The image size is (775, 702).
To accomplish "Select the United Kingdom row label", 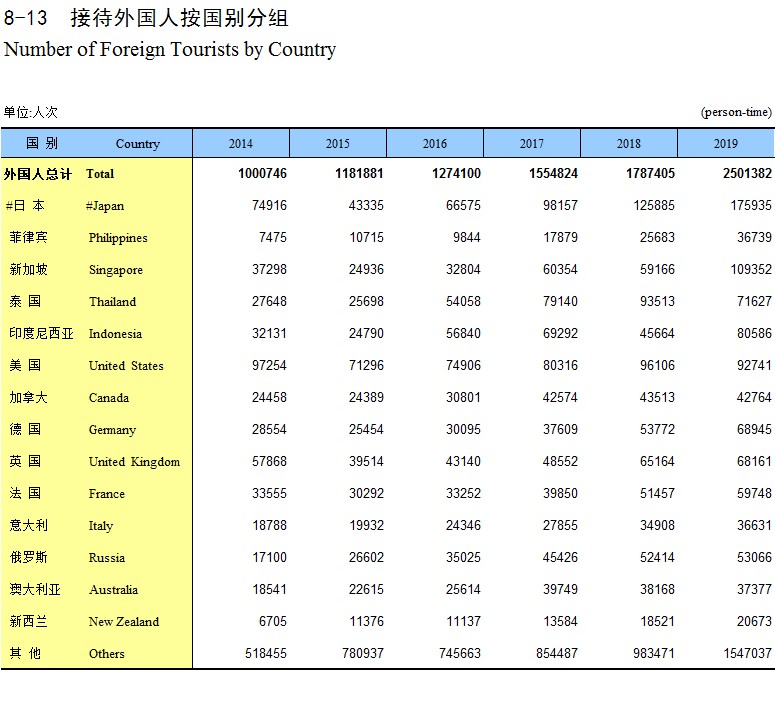I will [134, 462].
